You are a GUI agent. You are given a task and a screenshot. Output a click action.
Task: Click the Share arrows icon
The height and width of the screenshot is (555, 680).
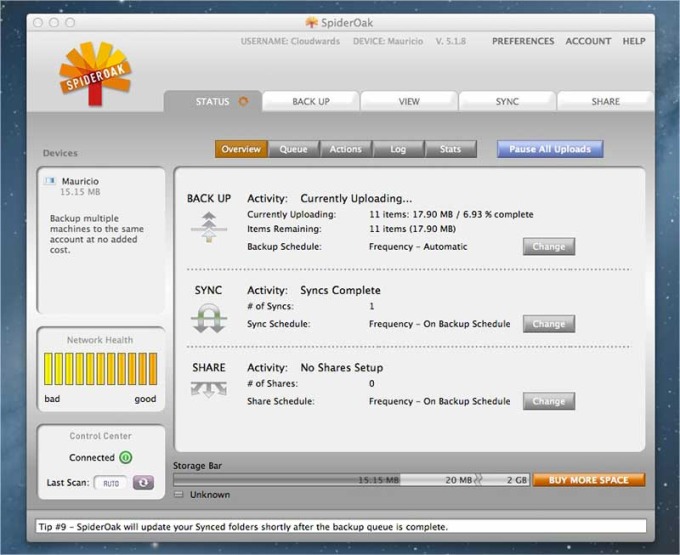(209, 389)
